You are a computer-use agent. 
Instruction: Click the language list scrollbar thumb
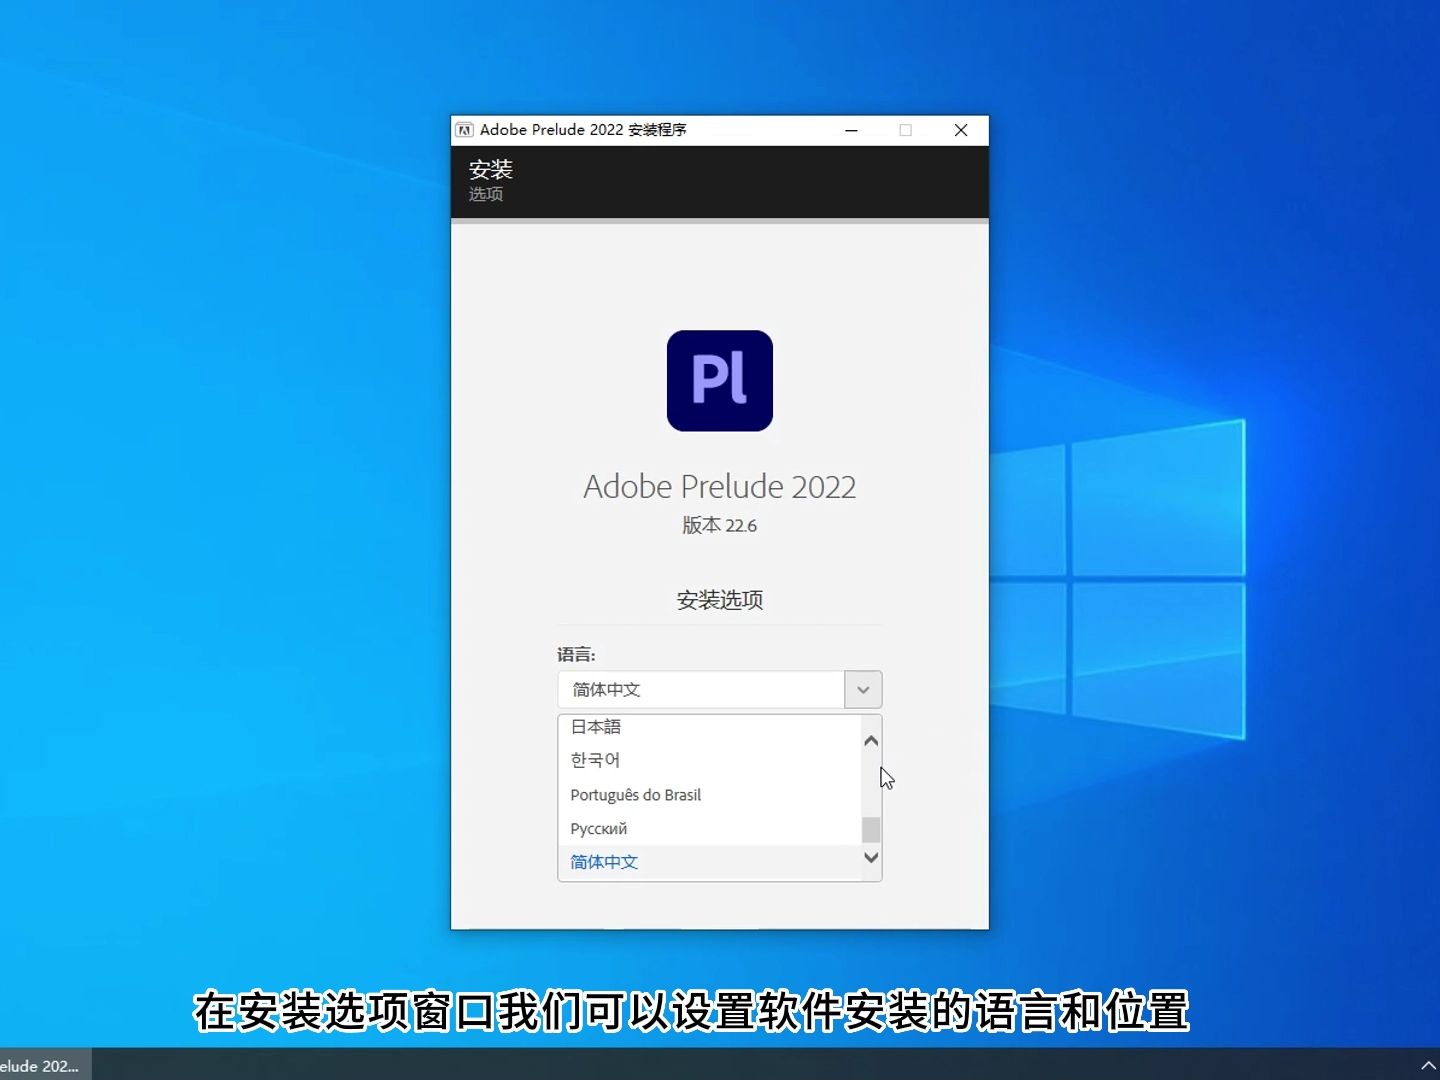pyautogui.click(x=871, y=830)
